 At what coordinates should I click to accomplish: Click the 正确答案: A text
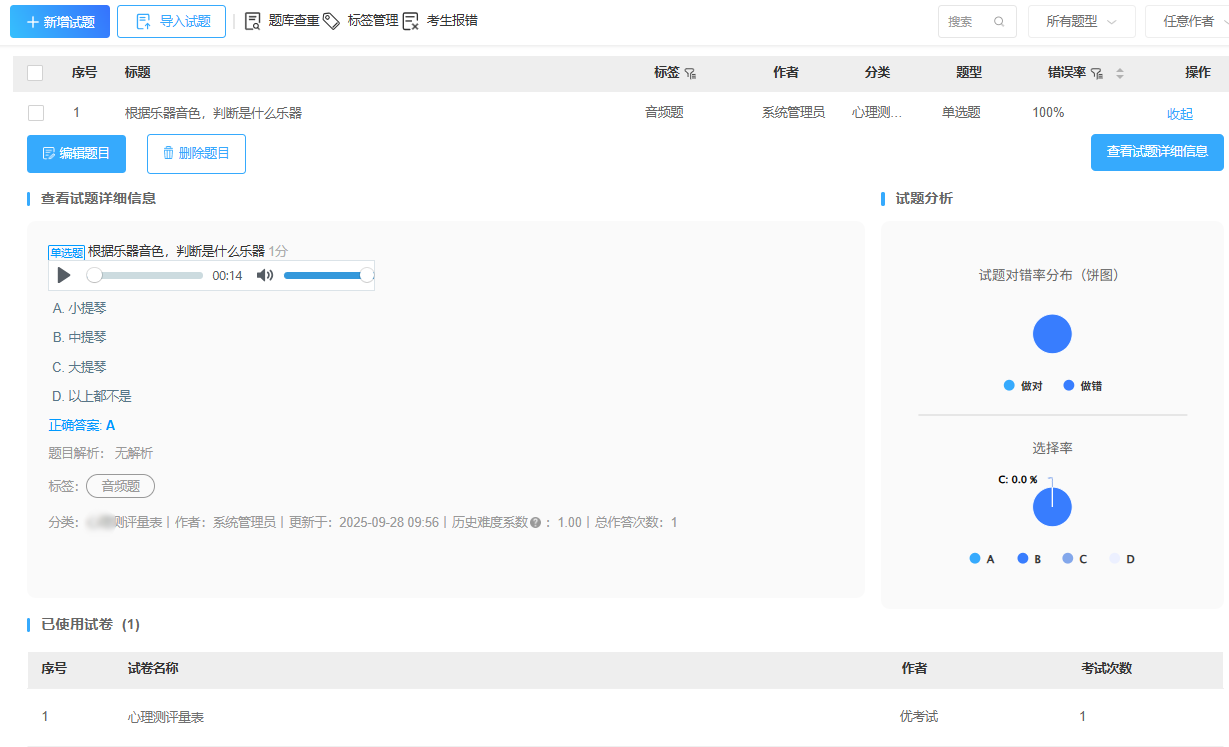pyautogui.click(x=82, y=425)
